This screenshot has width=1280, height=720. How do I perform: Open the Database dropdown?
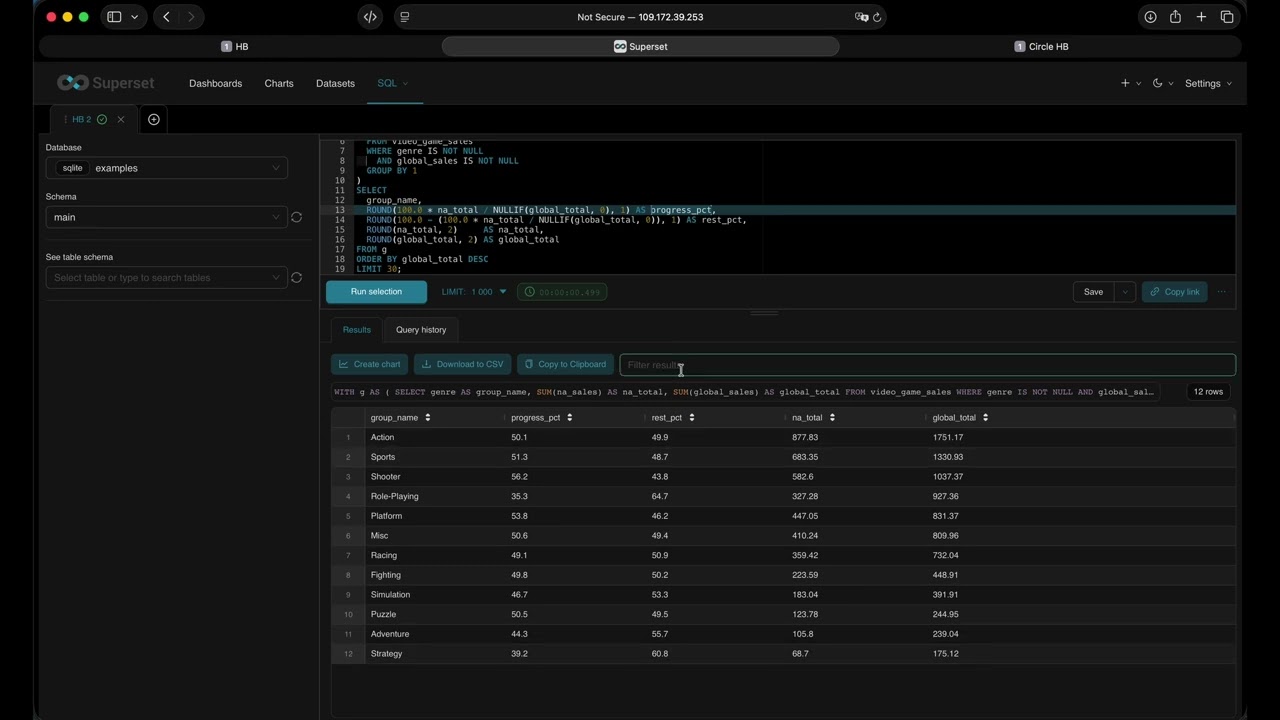[166, 168]
